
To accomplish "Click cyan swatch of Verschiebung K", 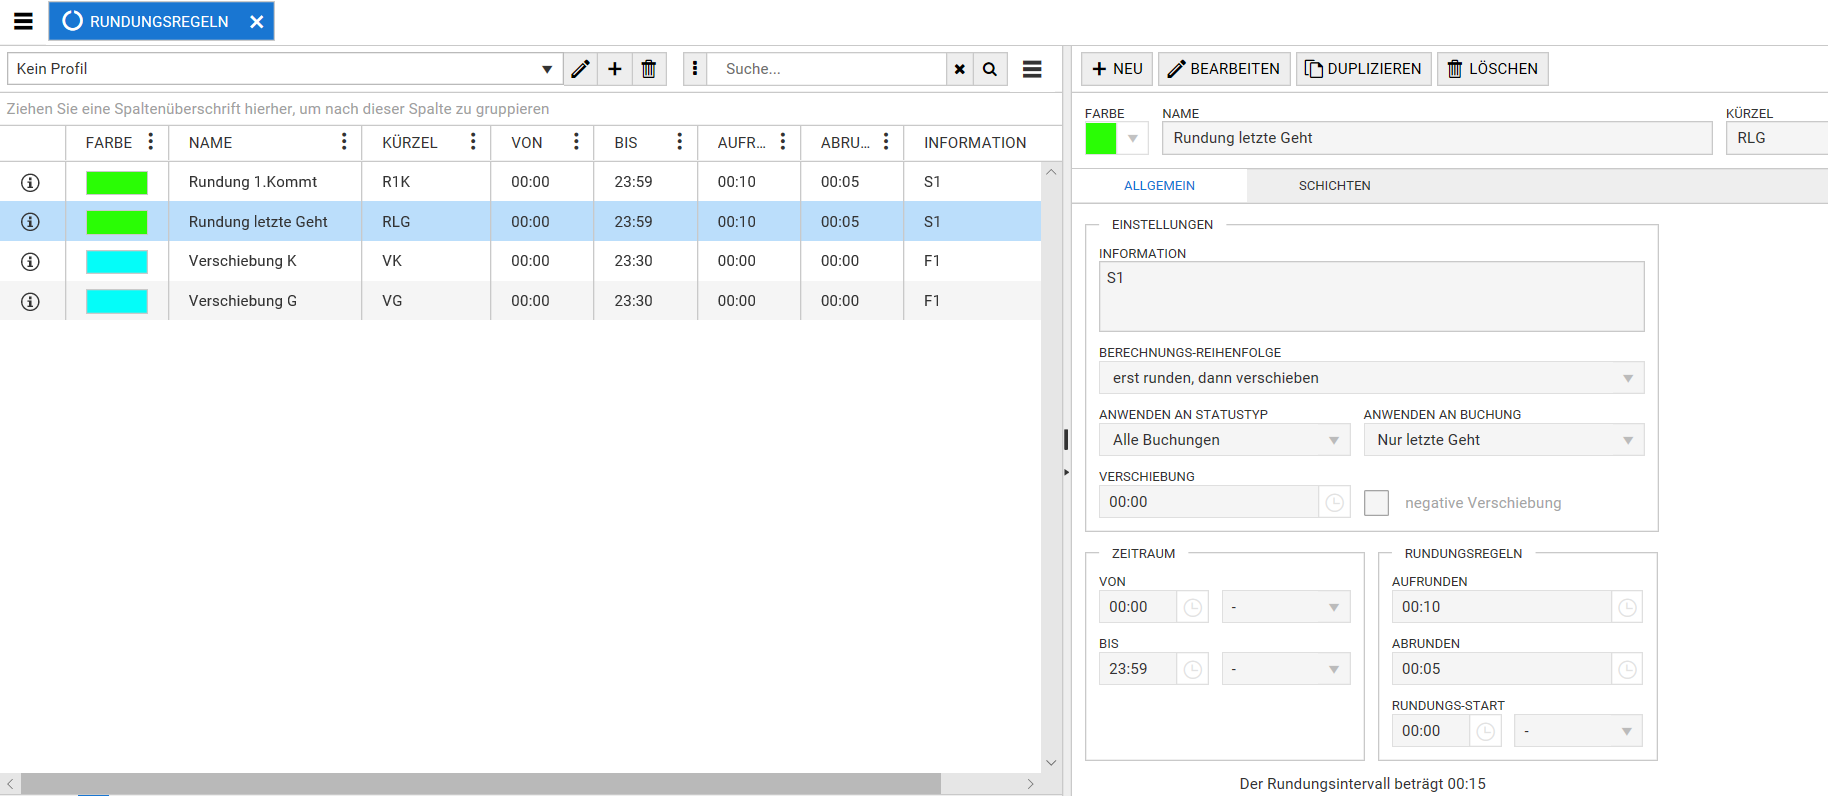I will [117, 261].
